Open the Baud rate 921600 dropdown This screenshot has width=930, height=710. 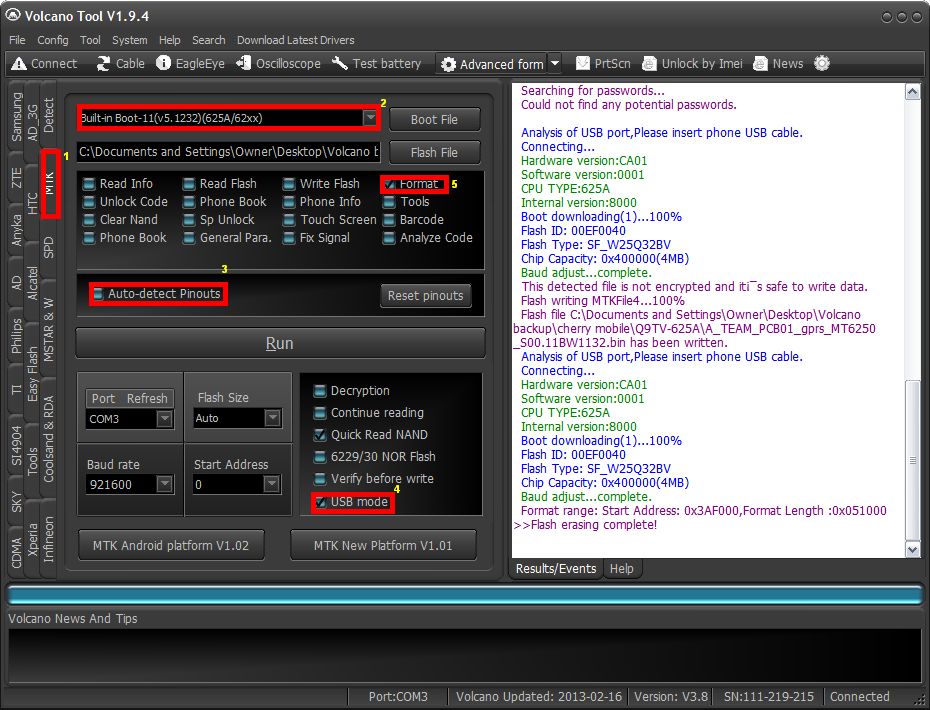(x=164, y=484)
